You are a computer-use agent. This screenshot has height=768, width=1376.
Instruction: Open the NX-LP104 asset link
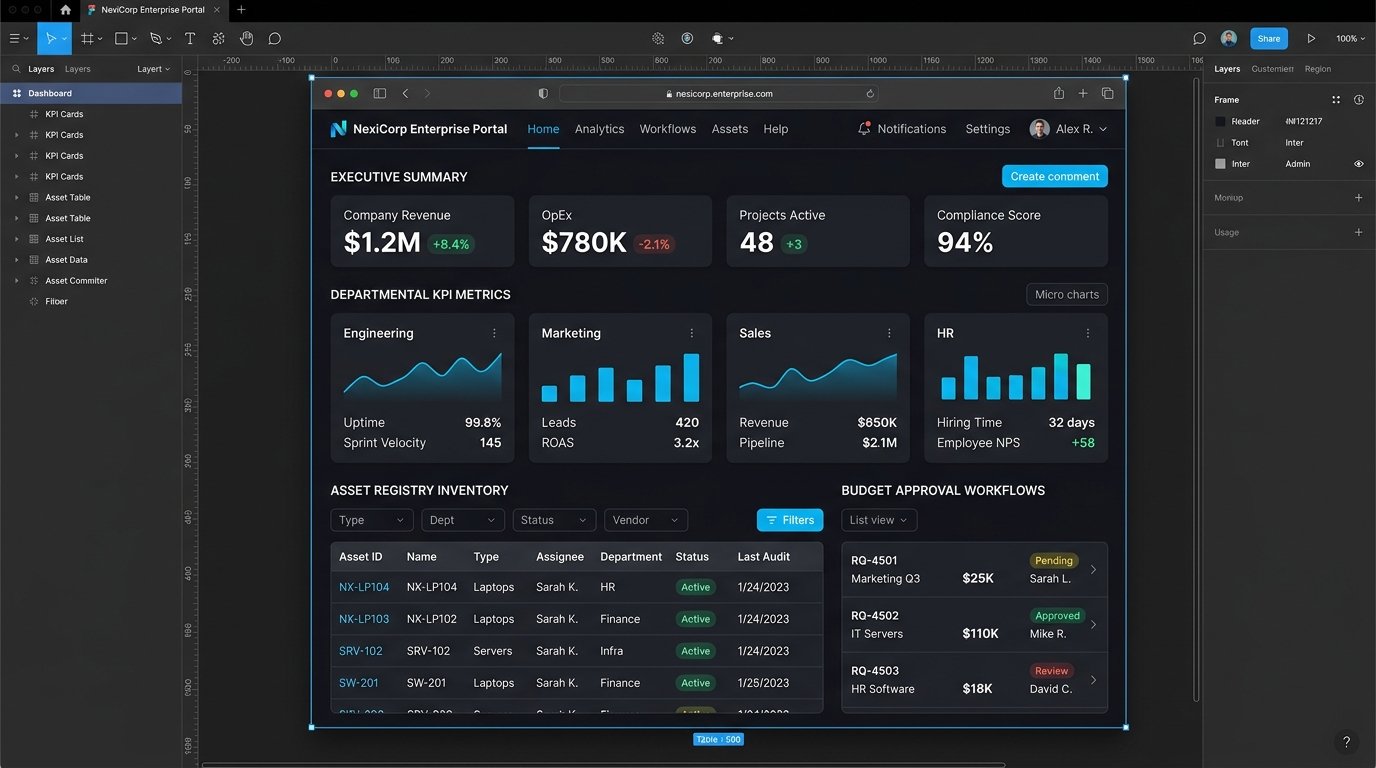[x=364, y=587]
